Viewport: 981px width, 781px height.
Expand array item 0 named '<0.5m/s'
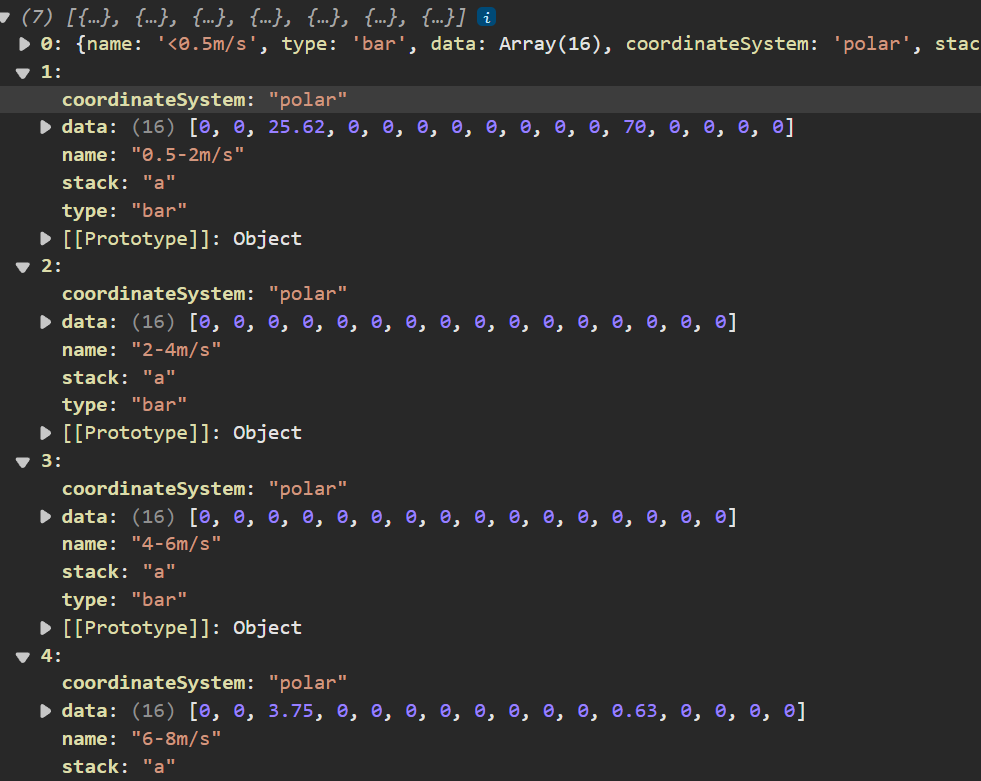(x=24, y=44)
